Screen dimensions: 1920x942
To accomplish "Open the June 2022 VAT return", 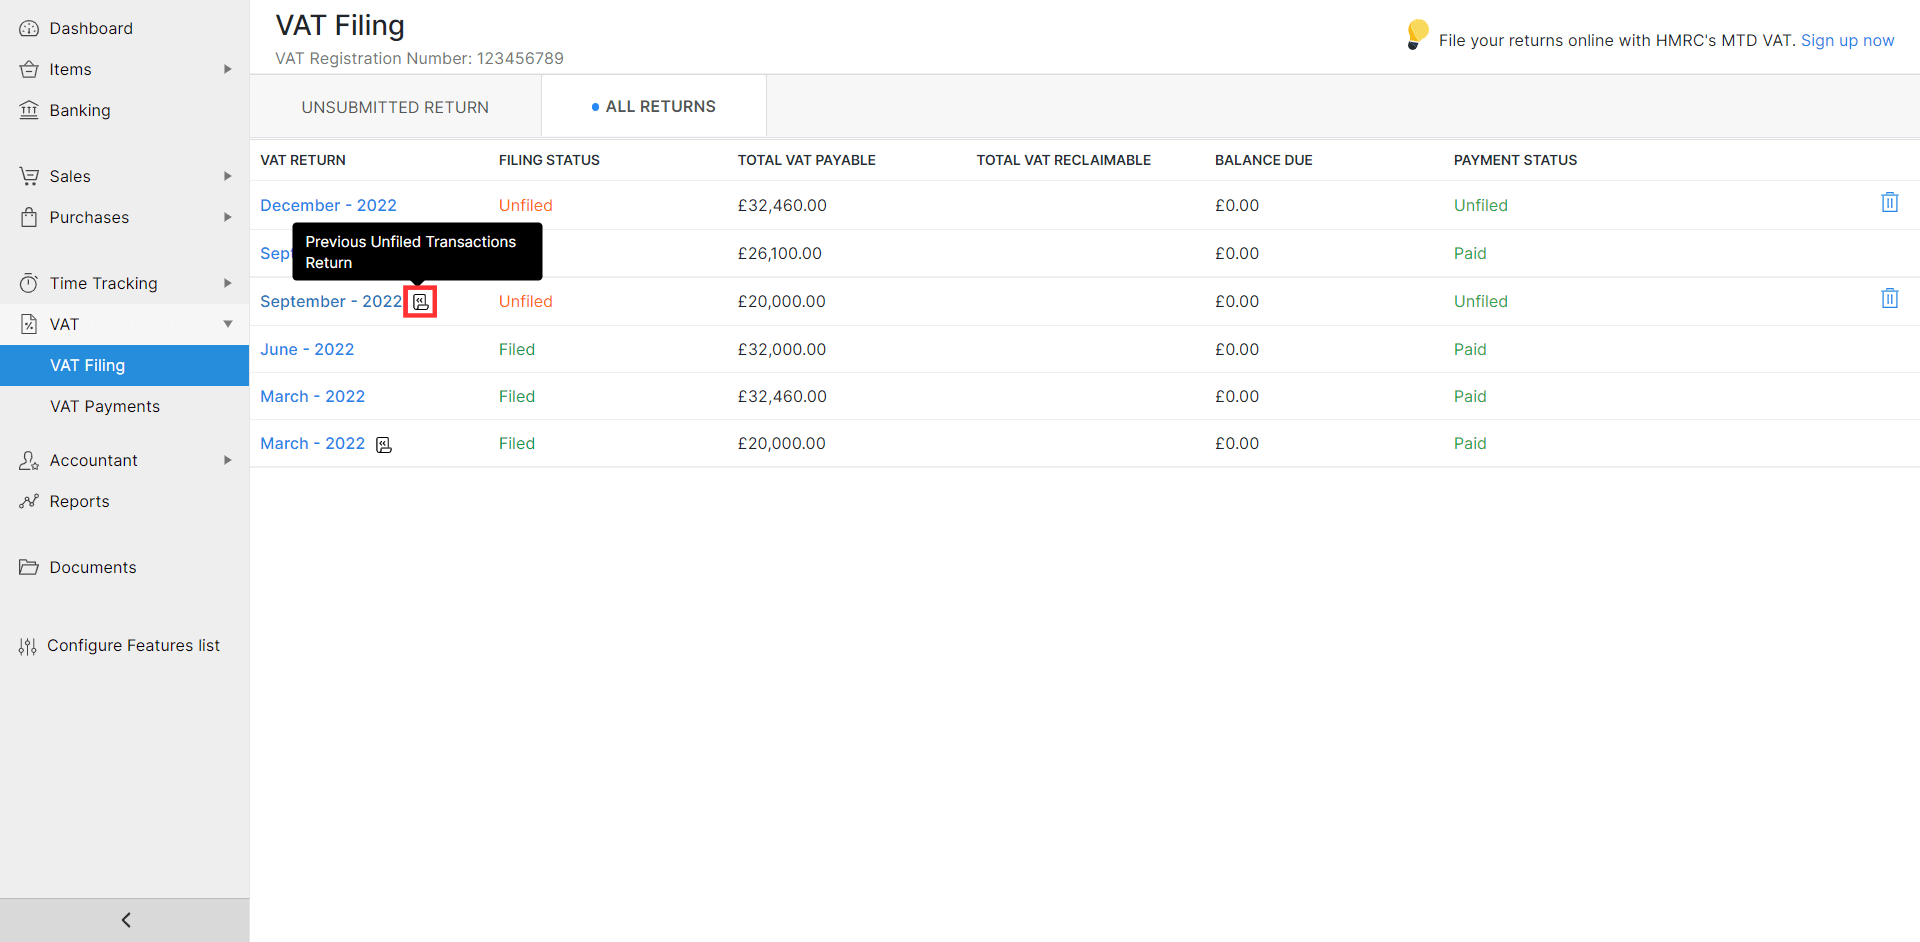I will pyautogui.click(x=307, y=349).
